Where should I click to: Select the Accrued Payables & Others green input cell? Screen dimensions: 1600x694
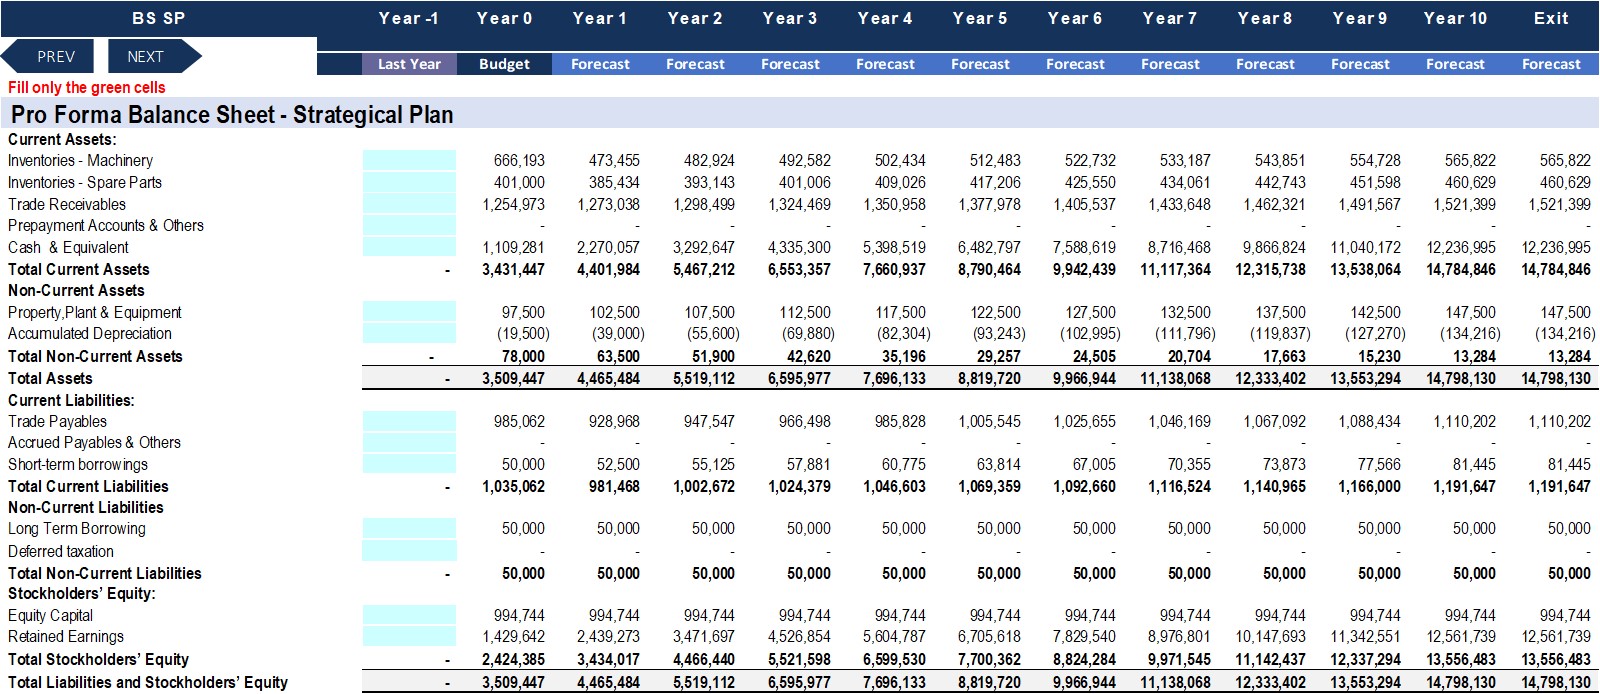point(409,443)
